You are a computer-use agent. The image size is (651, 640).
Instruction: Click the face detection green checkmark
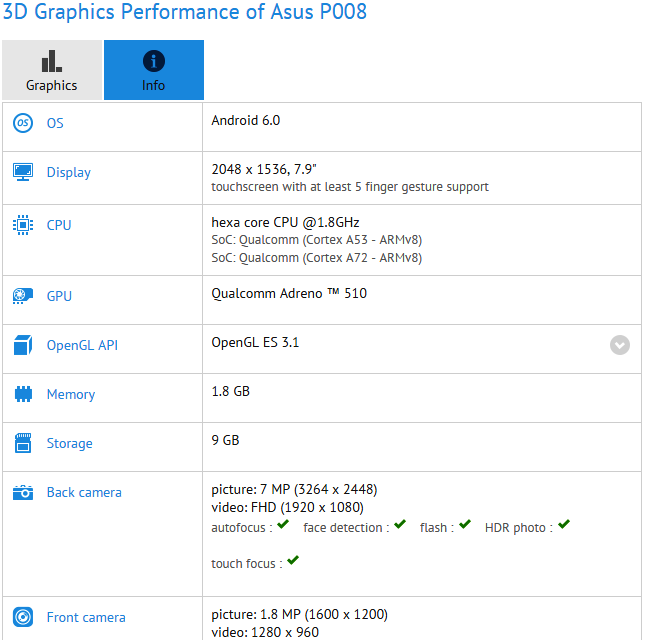click(x=400, y=525)
